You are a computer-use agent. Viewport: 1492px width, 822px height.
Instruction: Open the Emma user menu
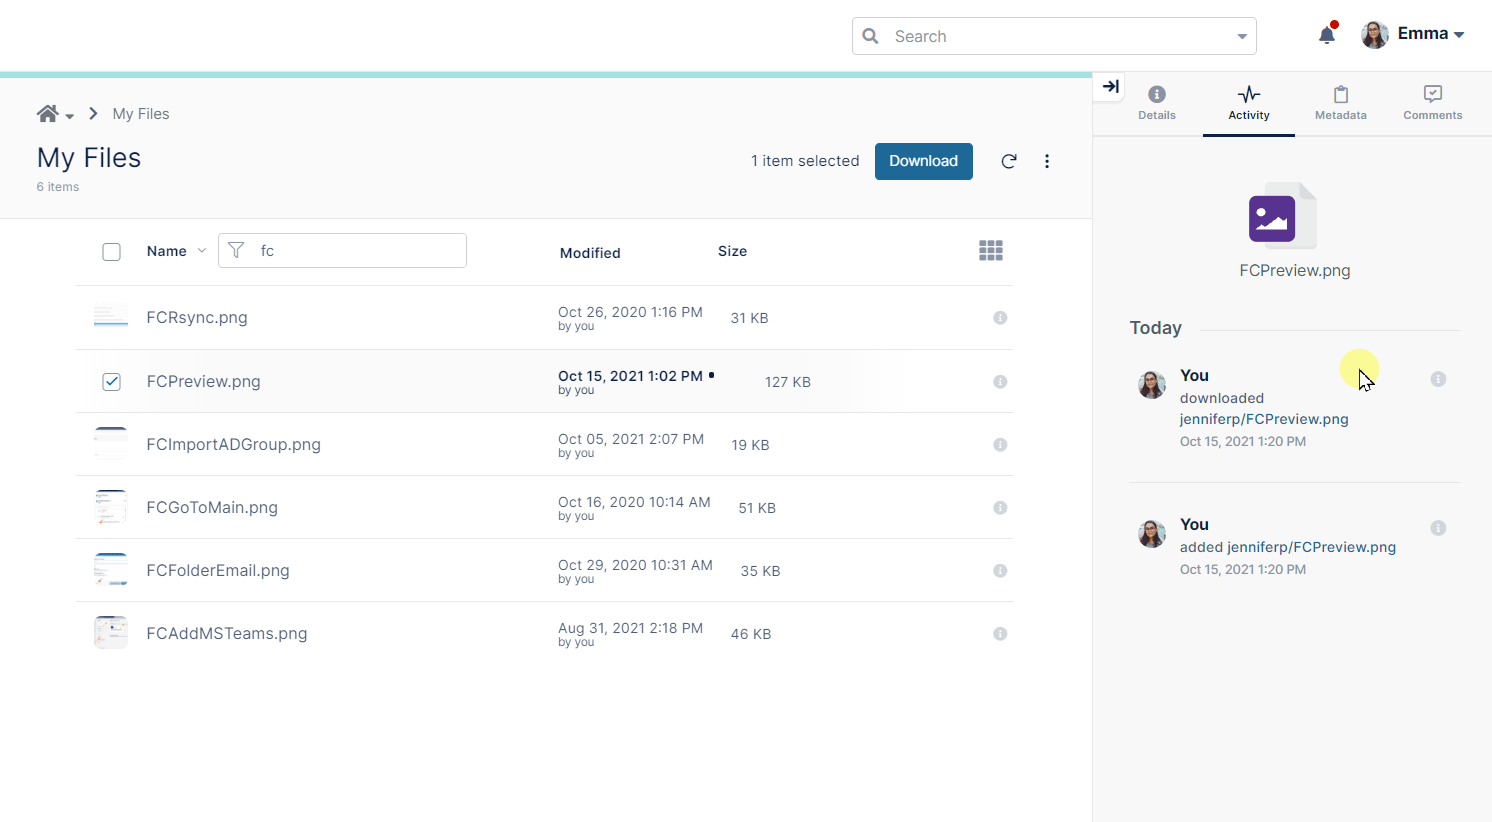pos(1414,35)
